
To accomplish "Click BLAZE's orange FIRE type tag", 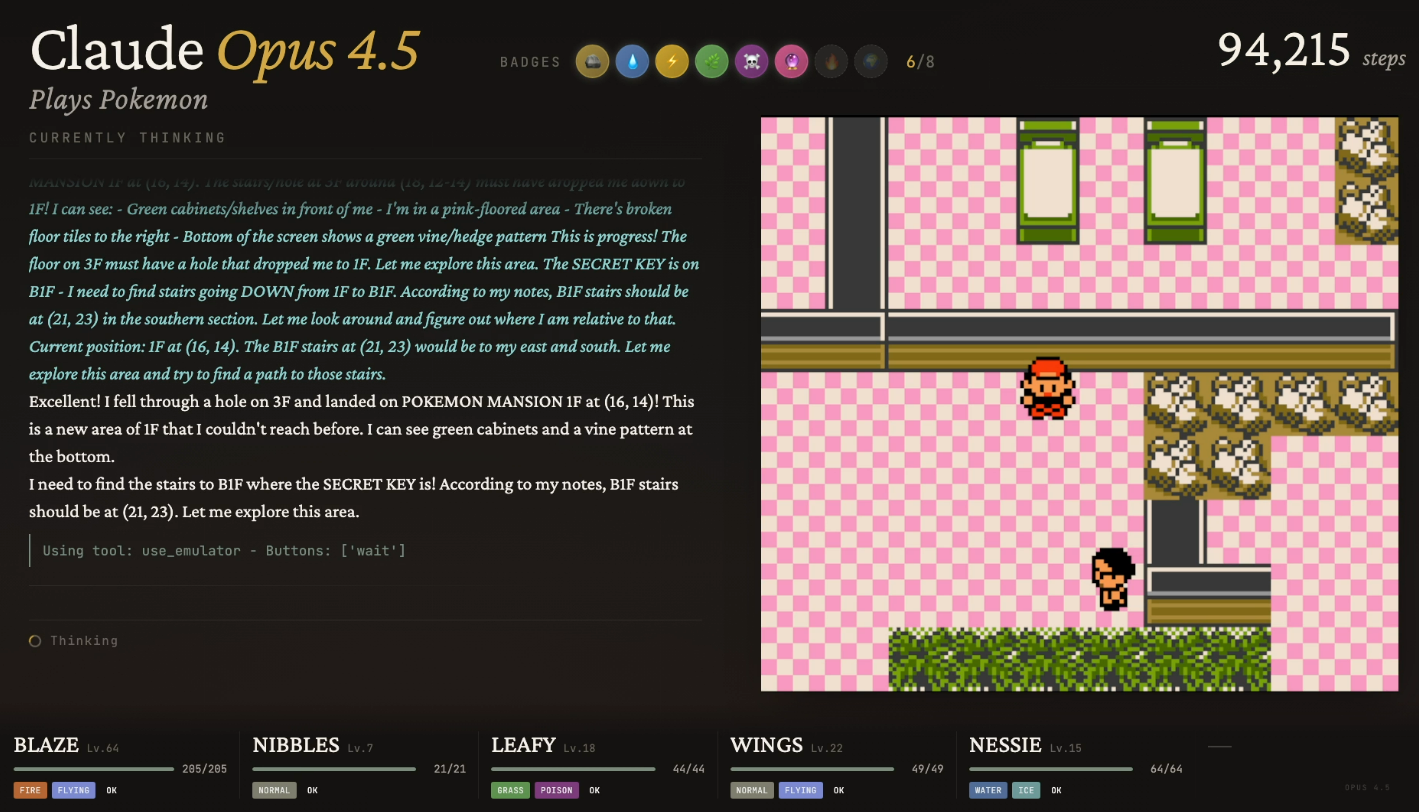I will point(30,790).
